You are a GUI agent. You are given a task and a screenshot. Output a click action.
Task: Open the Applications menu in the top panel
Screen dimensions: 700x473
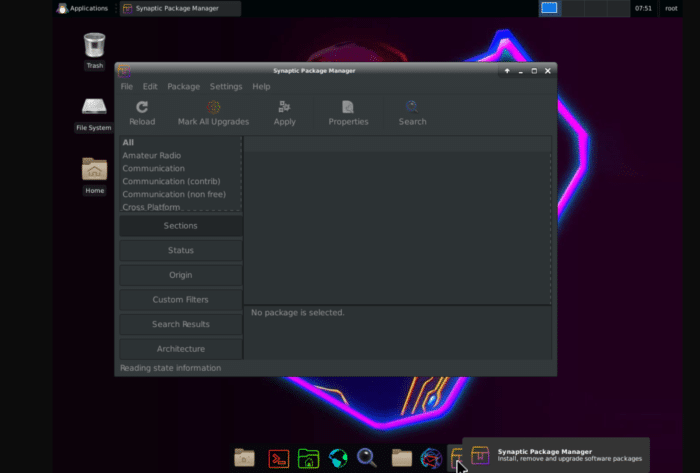click(x=83, y=8)
